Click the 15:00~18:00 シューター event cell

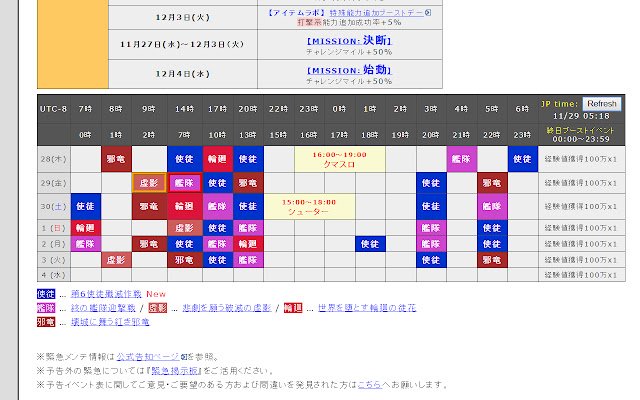pos(309,207)
